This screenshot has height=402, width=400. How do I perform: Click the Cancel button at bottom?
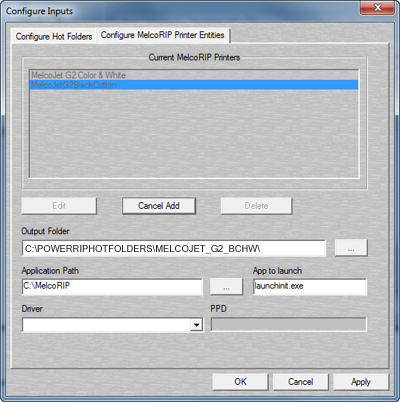point(301,382)
